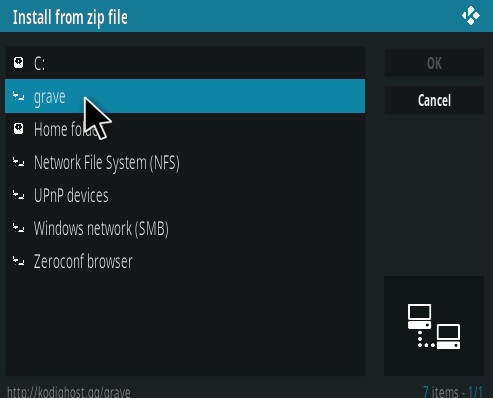Open the Home folder entry
The width and height of the screenshot is (493, 398).
click(185, 129)
